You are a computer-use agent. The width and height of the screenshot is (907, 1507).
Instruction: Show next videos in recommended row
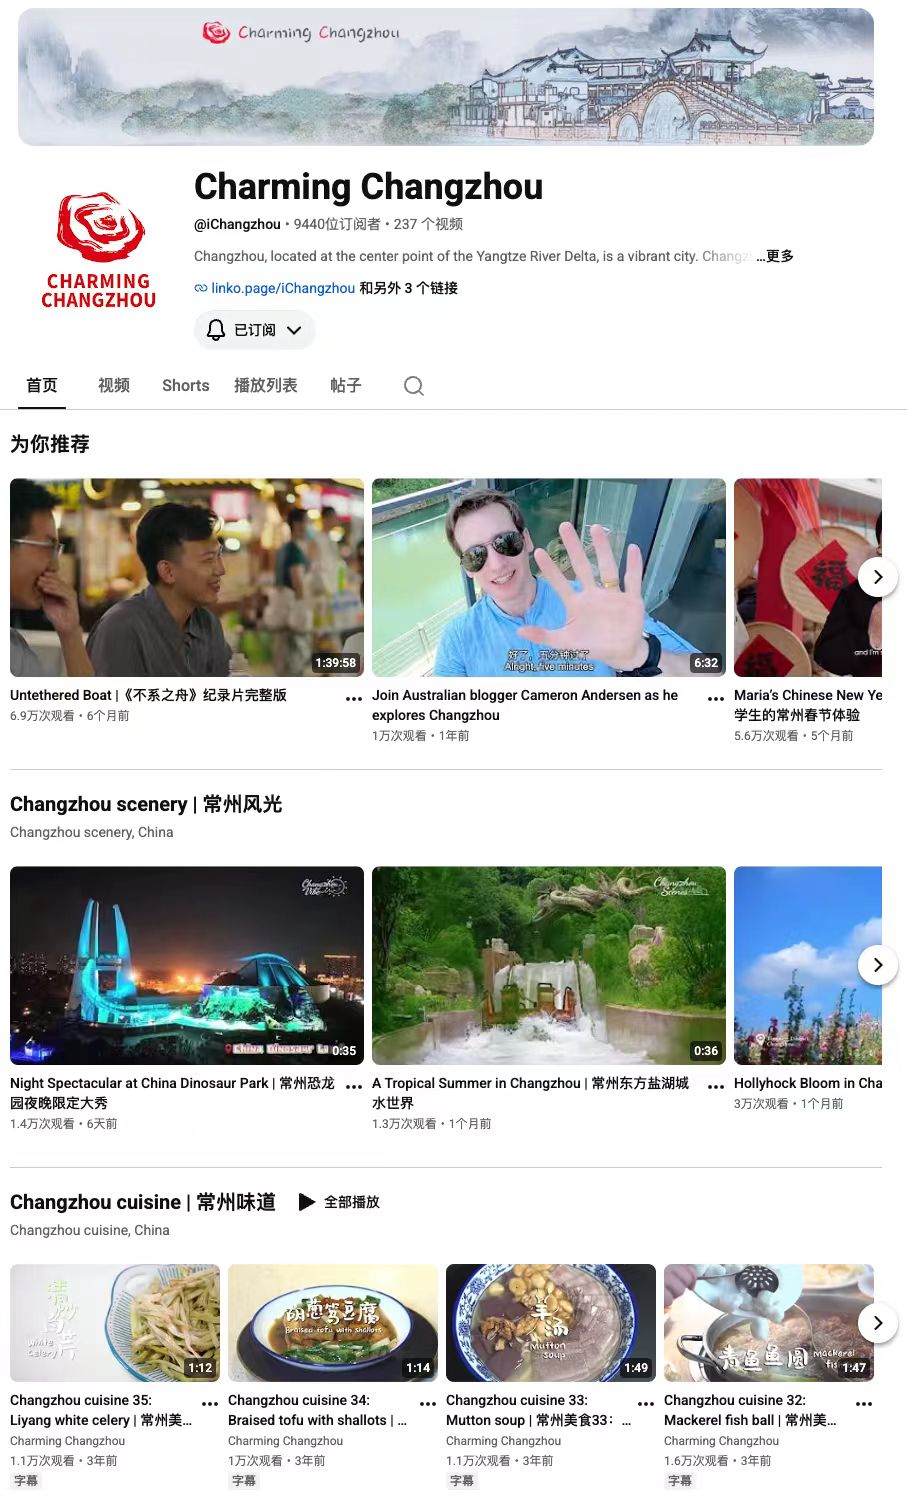tap(878, 577)
